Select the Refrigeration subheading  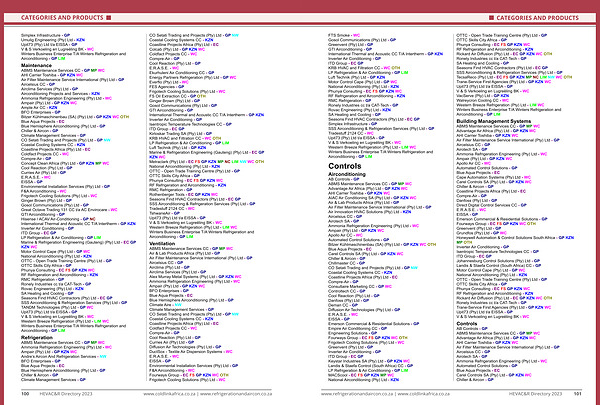click(37, 338)
